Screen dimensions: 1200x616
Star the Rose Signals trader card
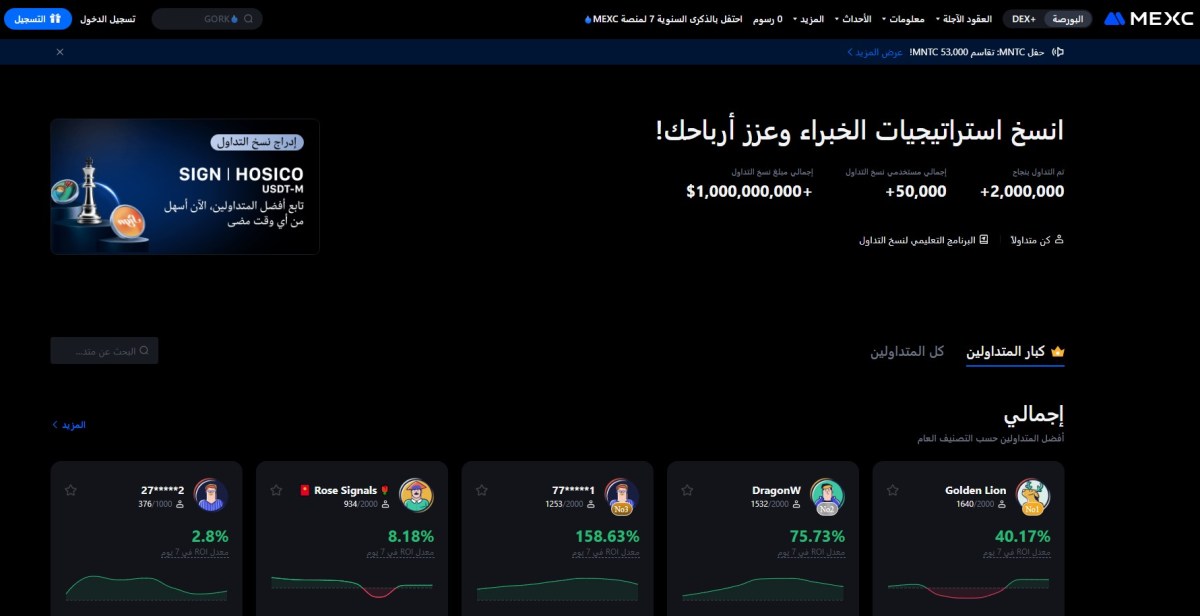pos(276,490)
